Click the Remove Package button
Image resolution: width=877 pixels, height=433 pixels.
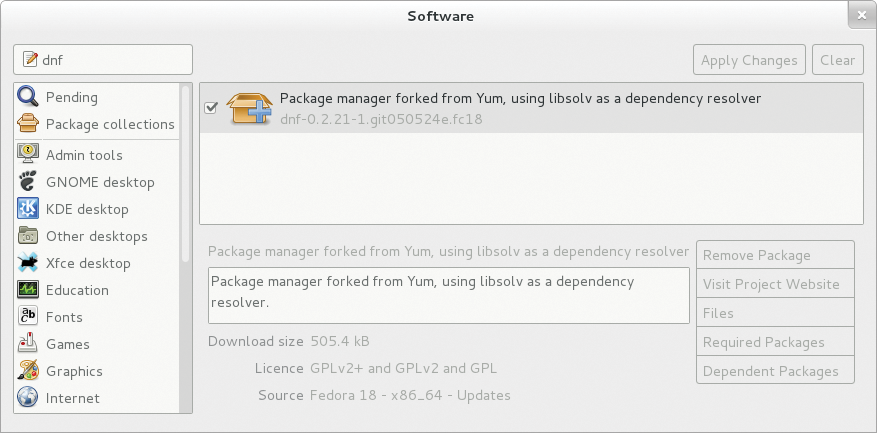(x=775, y=255)
